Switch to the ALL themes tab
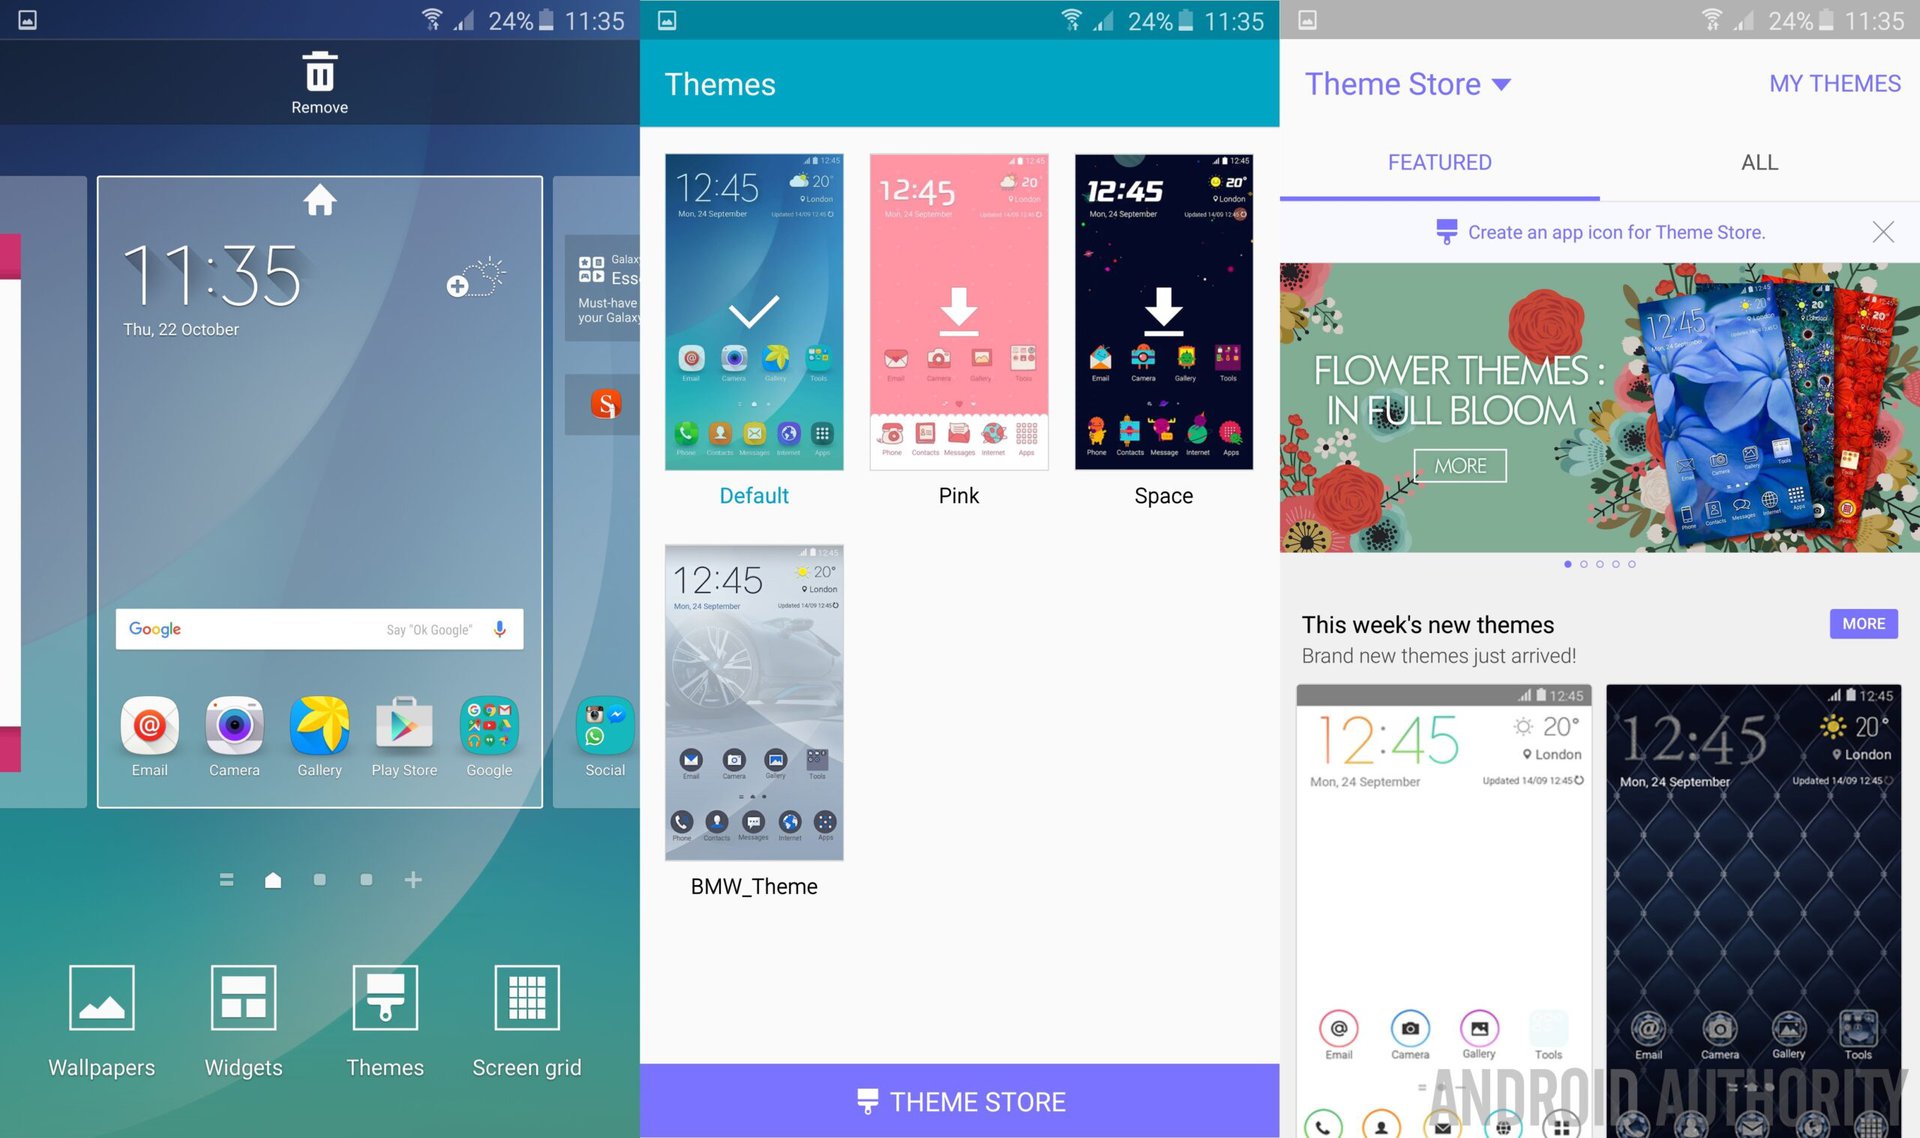Viewport: 1920px width, 1138px height. click(1759, 161)
